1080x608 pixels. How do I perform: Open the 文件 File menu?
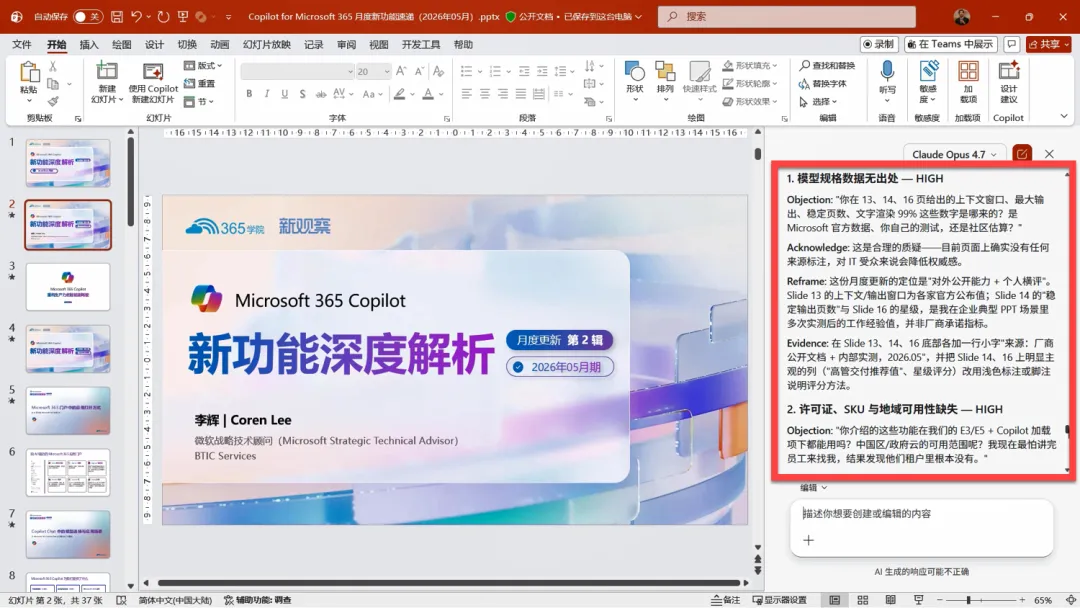pyautogui.click(x=21, y=44)
